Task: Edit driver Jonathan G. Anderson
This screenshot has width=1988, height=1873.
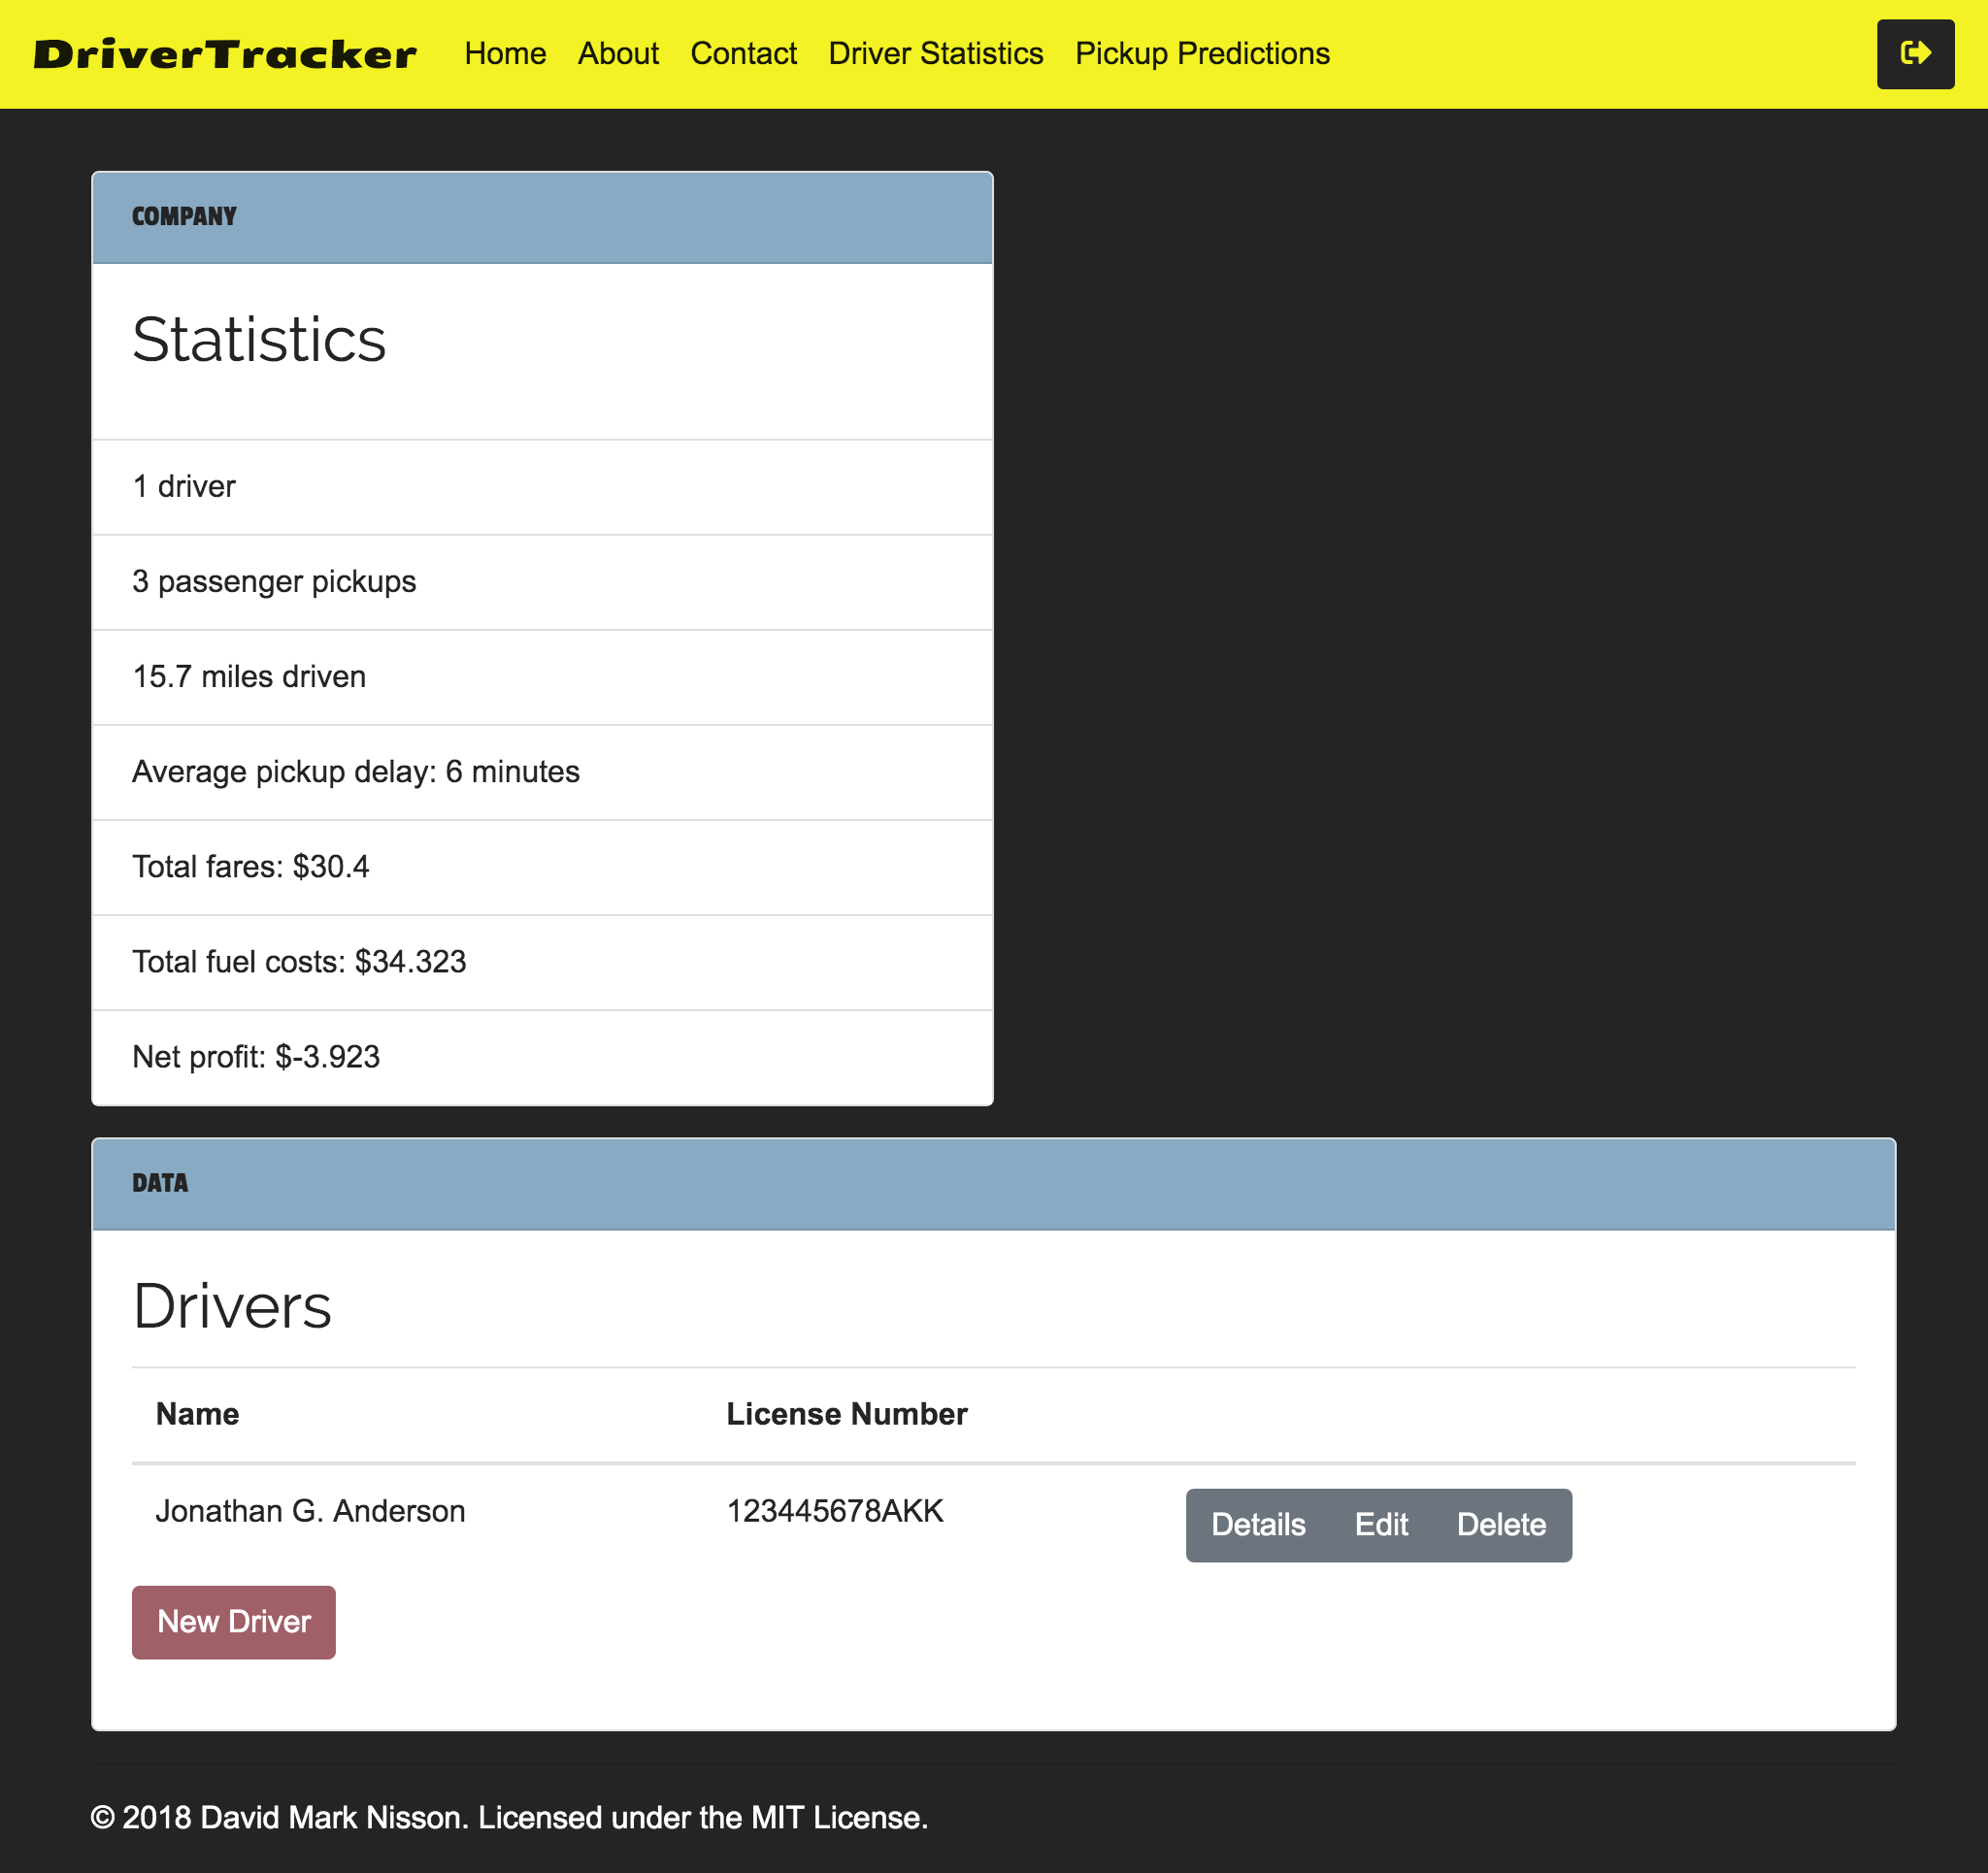Action: pos(1381,1525)
